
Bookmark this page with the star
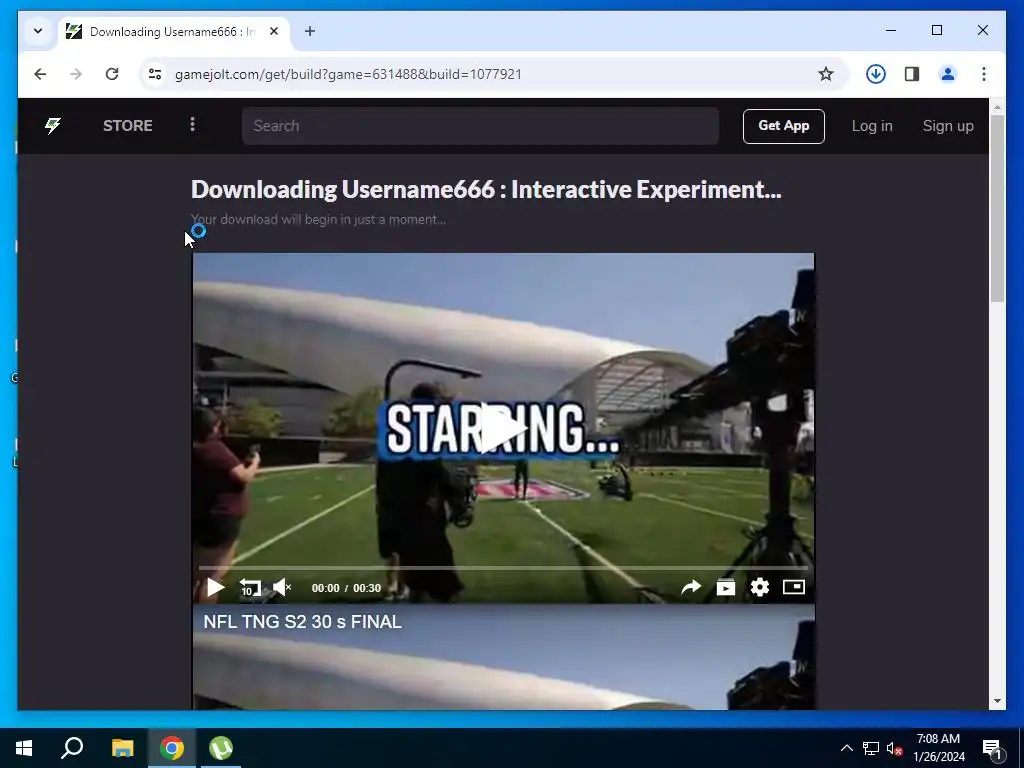(x=825, y=74)
